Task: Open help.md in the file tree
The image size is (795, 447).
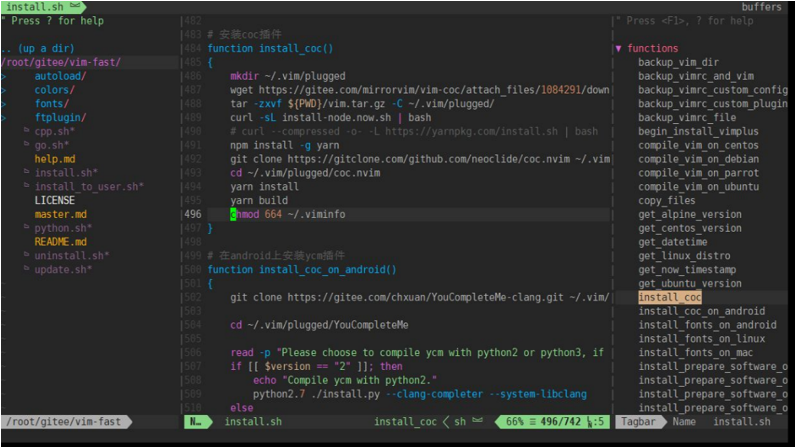Action: (x=55, y=159)
